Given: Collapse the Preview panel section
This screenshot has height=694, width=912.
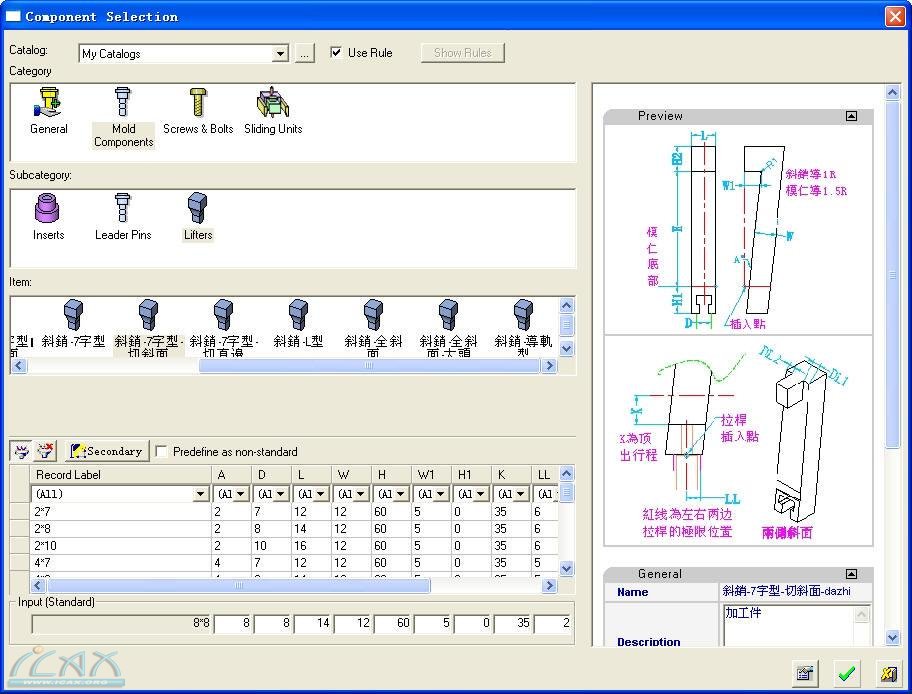Looking at the screenshot, I should [x=851, y=116].
